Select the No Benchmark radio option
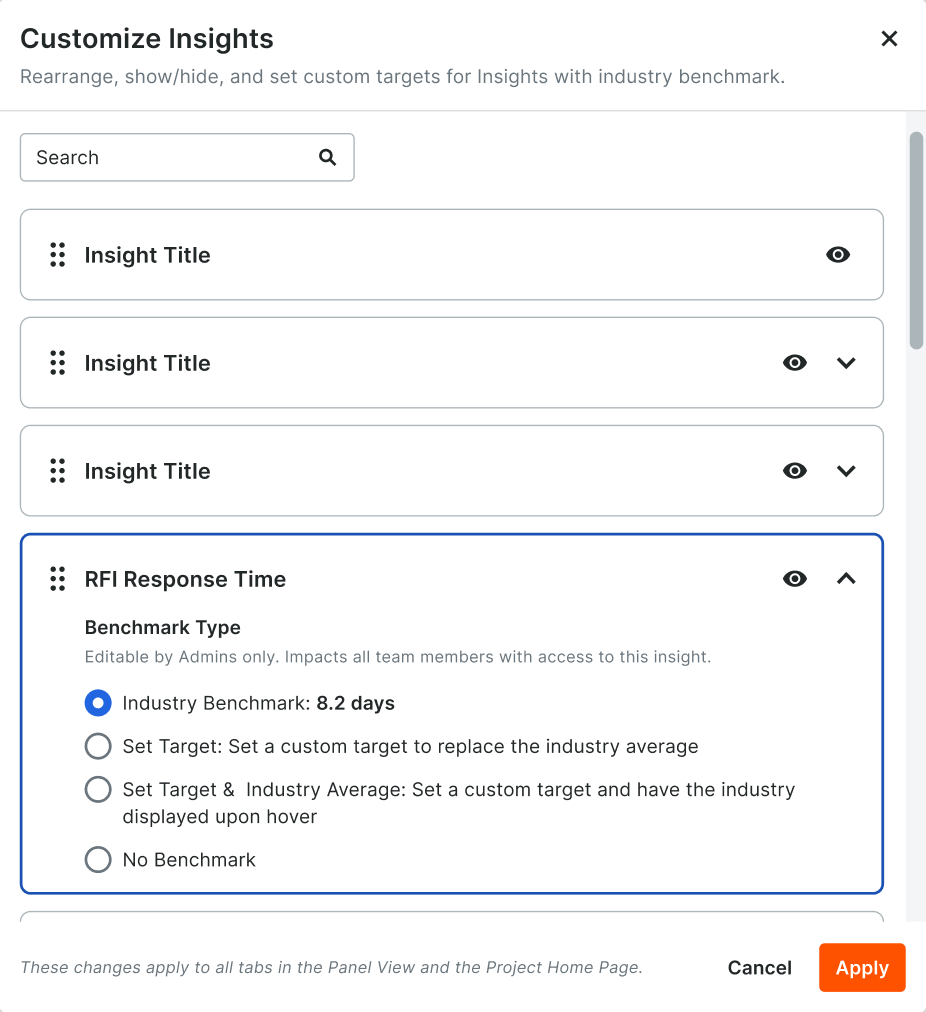Viewport: 926px width, 1012px height. click(x=98, y=859)
